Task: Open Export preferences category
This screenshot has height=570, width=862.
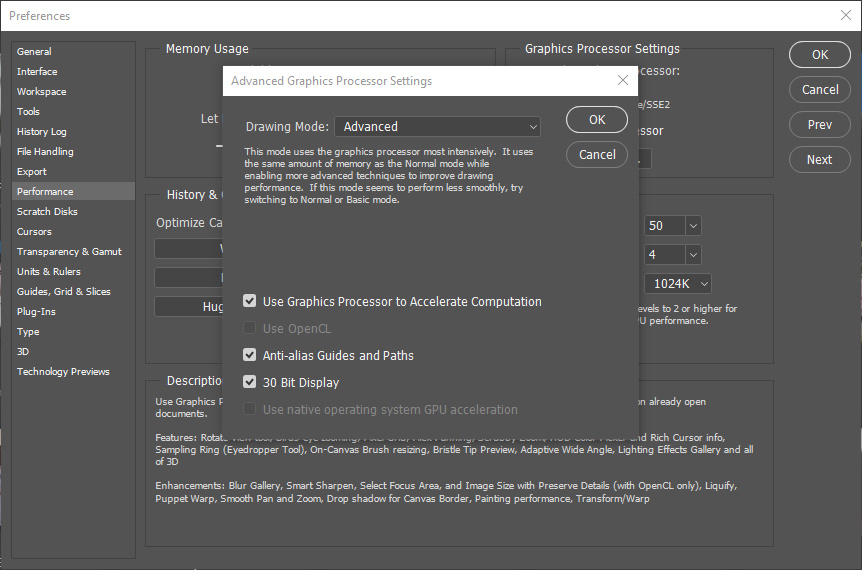Action: (73, 171)
